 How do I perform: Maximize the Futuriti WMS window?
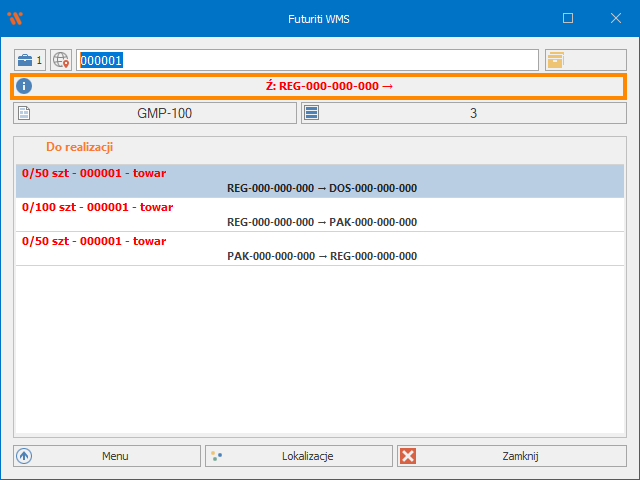point(568,18)
